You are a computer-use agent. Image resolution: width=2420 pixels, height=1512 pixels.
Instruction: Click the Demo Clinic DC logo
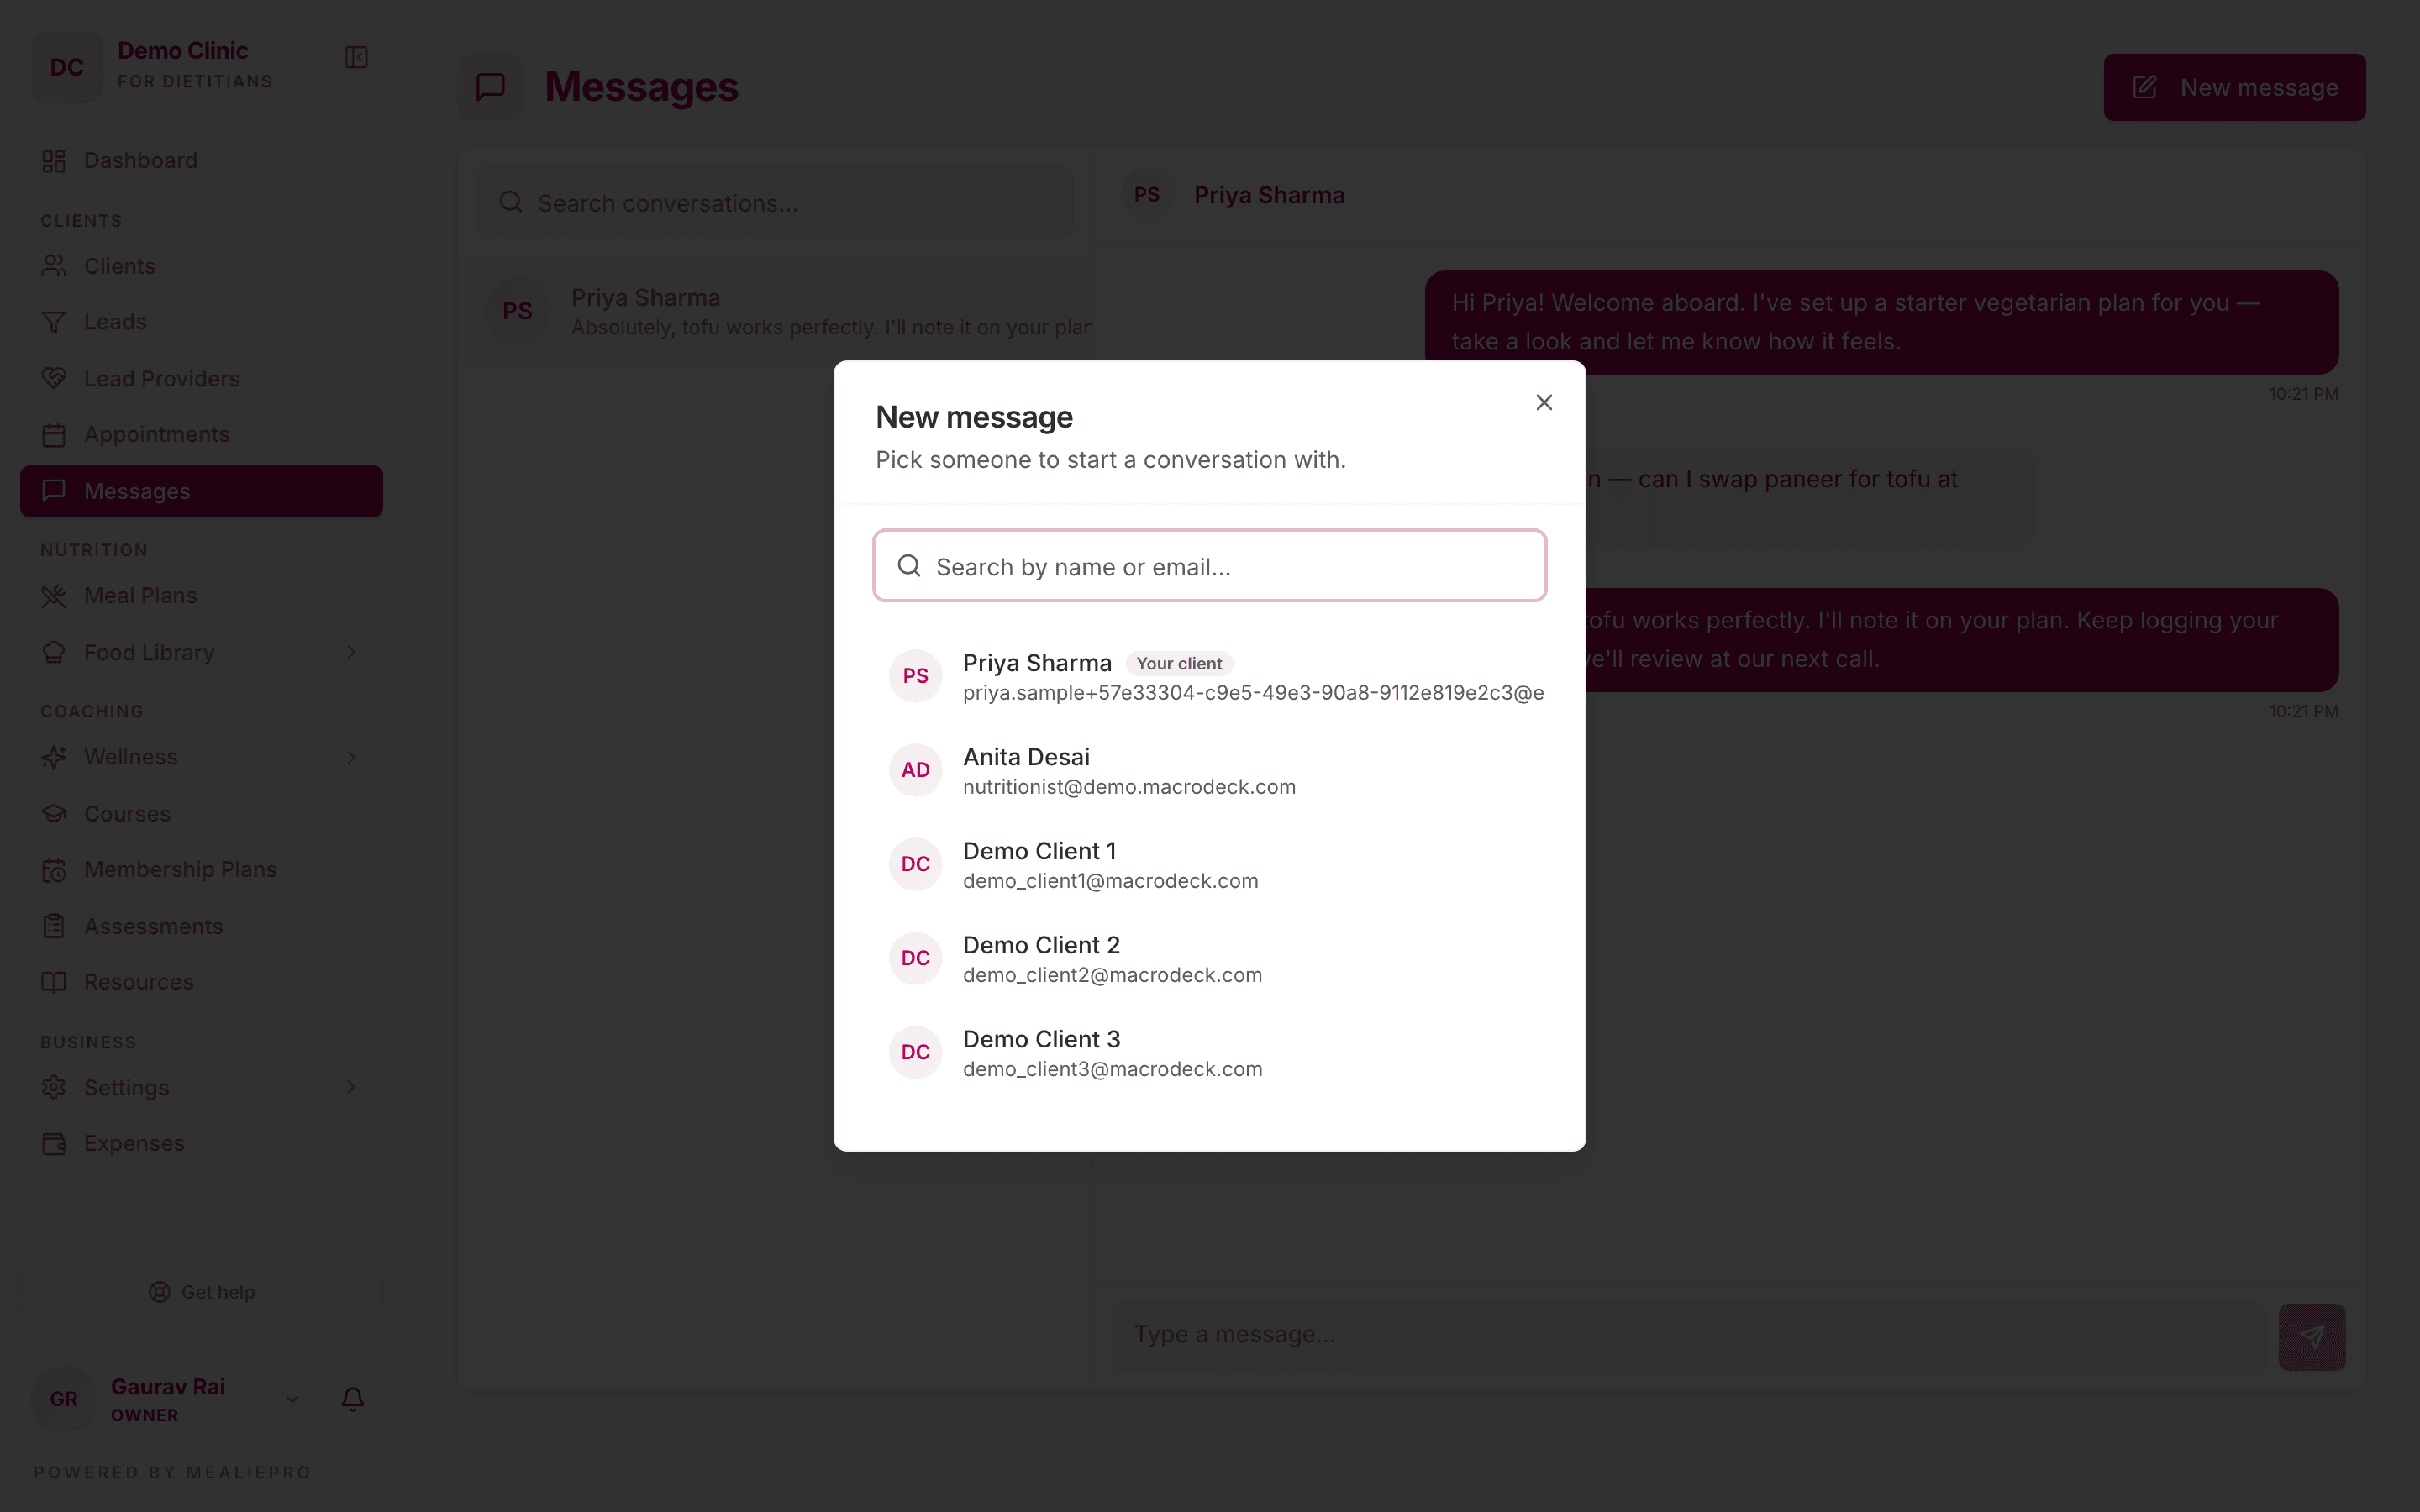tap(67, 67)
